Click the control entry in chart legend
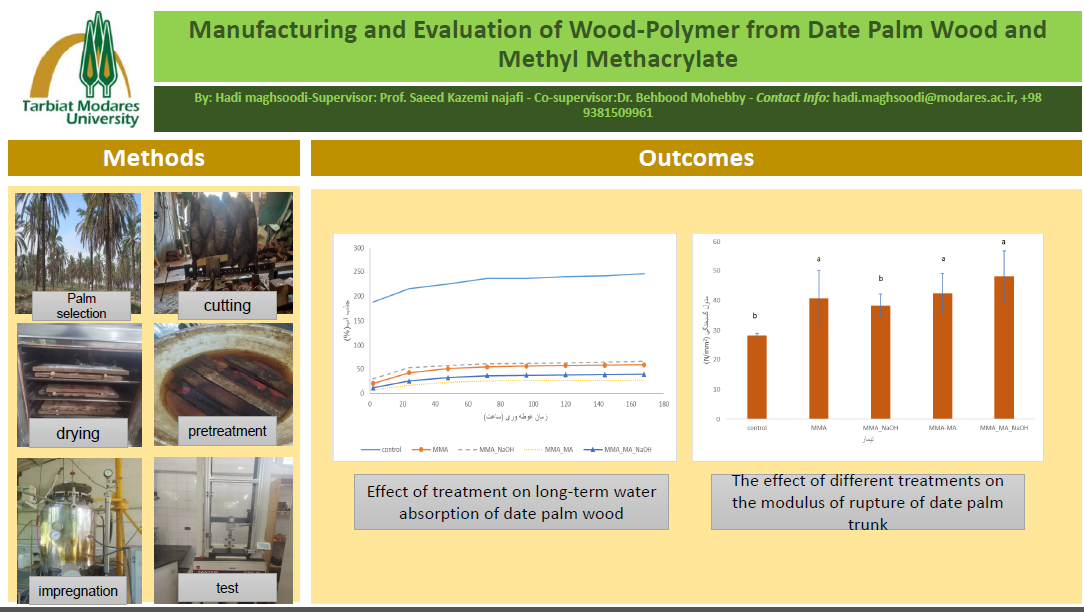The image size is (1084, 612). 385,449
